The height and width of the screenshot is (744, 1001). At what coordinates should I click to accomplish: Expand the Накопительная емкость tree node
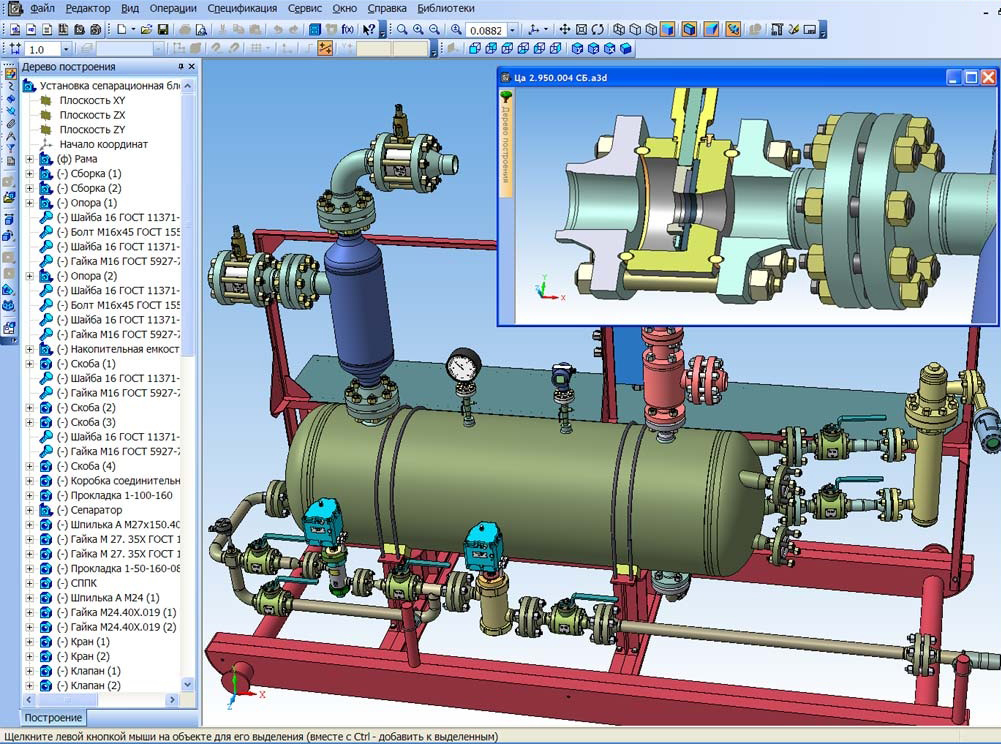29,349
